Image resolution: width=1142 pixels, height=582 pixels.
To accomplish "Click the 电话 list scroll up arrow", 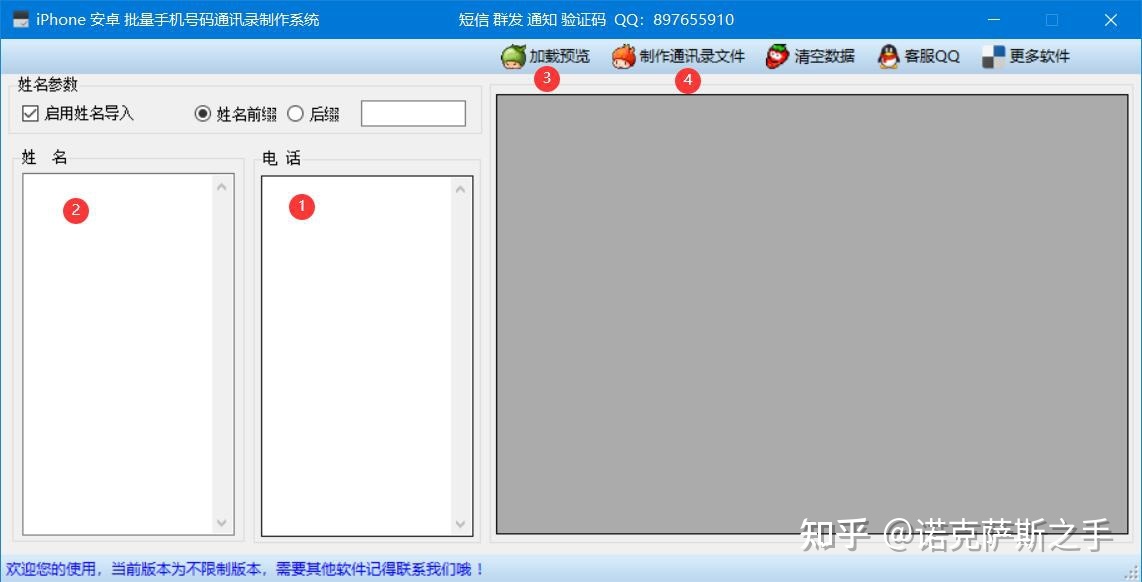I will point(460,189).
